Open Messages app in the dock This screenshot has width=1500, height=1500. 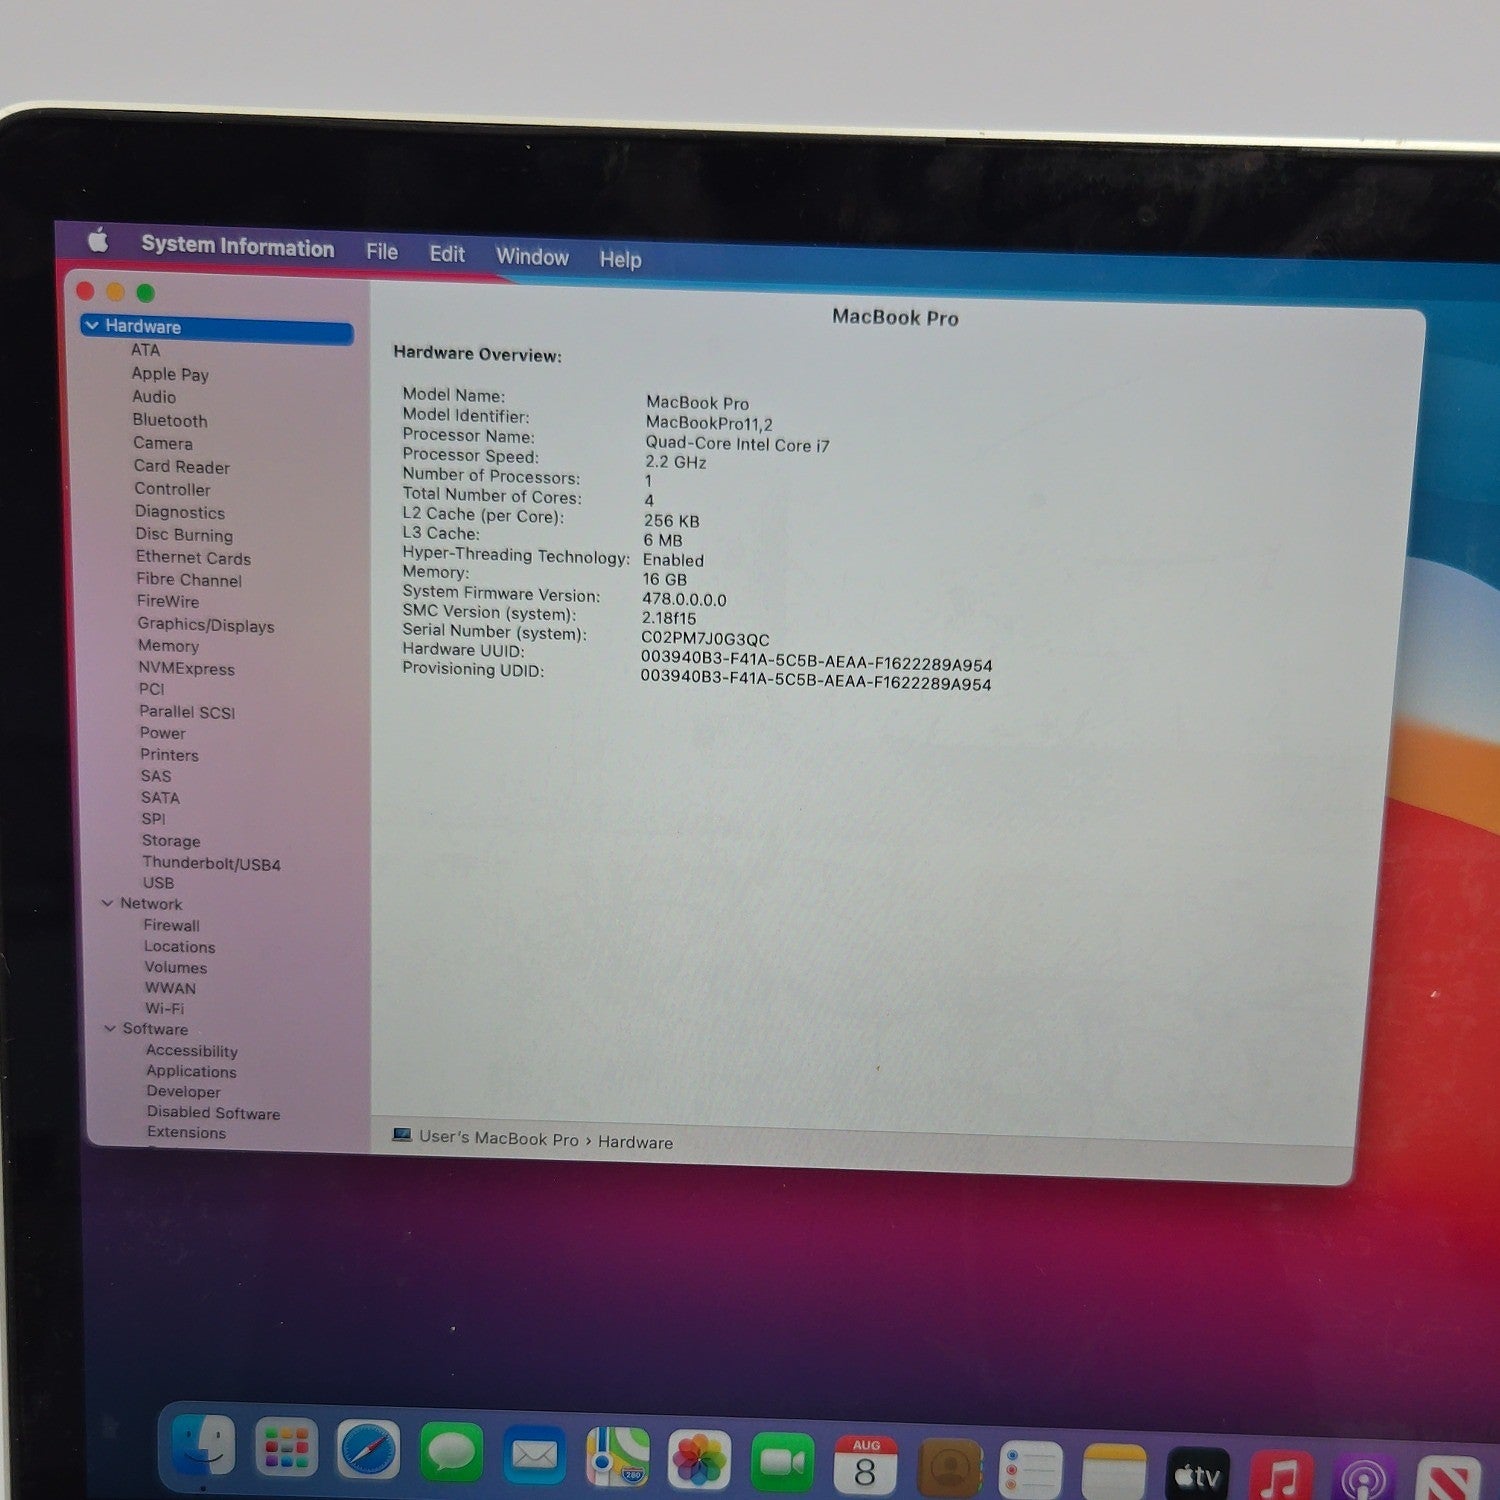[x=451, y=1452]
